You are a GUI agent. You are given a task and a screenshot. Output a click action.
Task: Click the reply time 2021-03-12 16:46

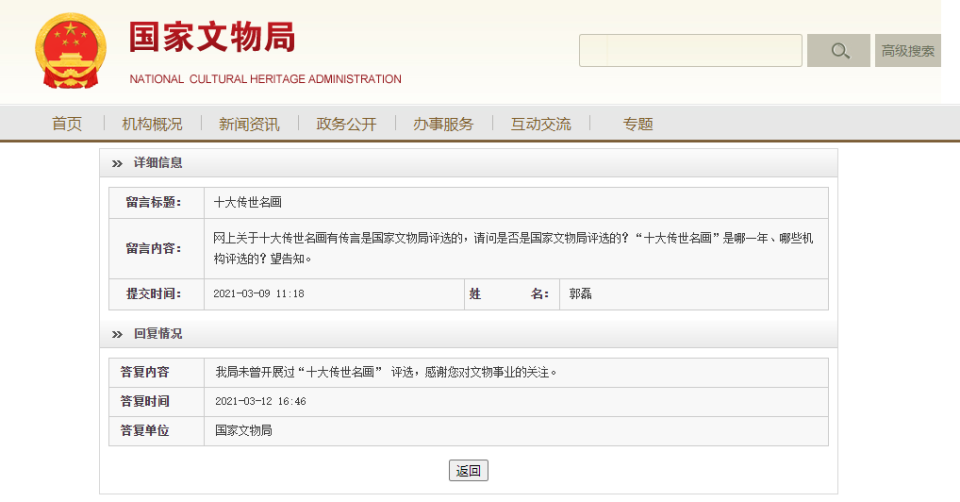[260, 402]
